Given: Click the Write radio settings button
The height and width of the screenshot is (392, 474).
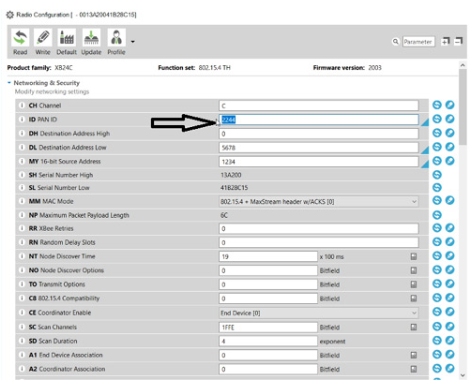Looking at the screenshot, I should pos(43,42).
